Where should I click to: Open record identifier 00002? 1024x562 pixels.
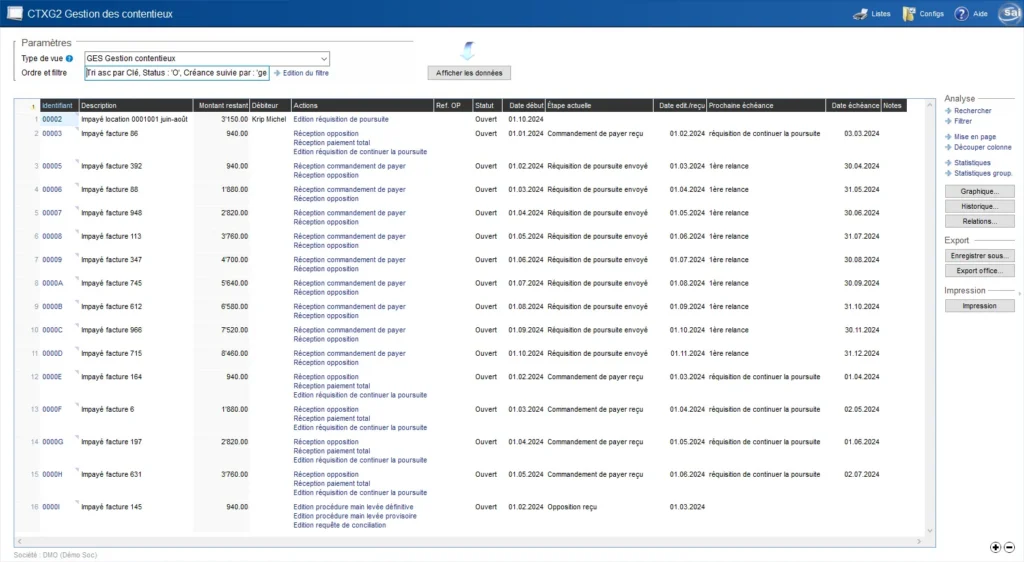pyautogui.click(x=52, y=119)
